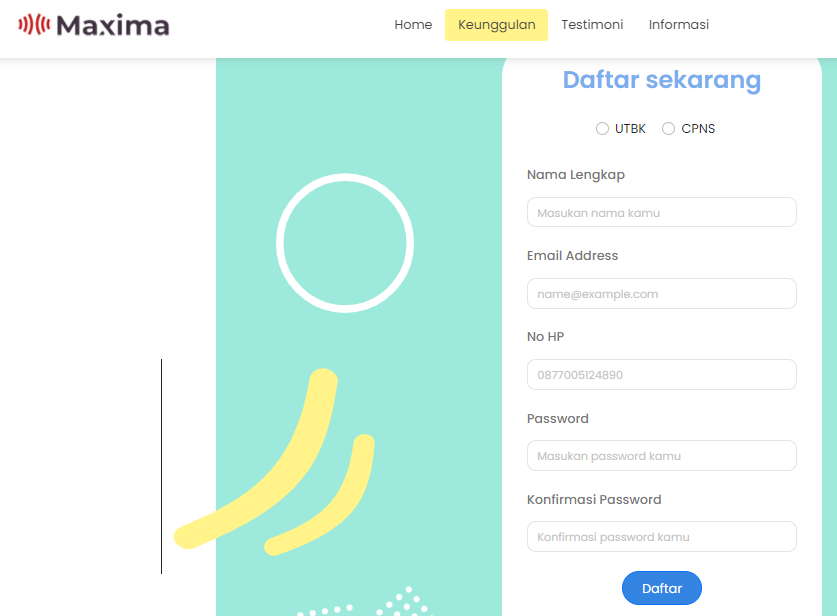Navigate to the Informasi menu item

(x=678, y=25)
